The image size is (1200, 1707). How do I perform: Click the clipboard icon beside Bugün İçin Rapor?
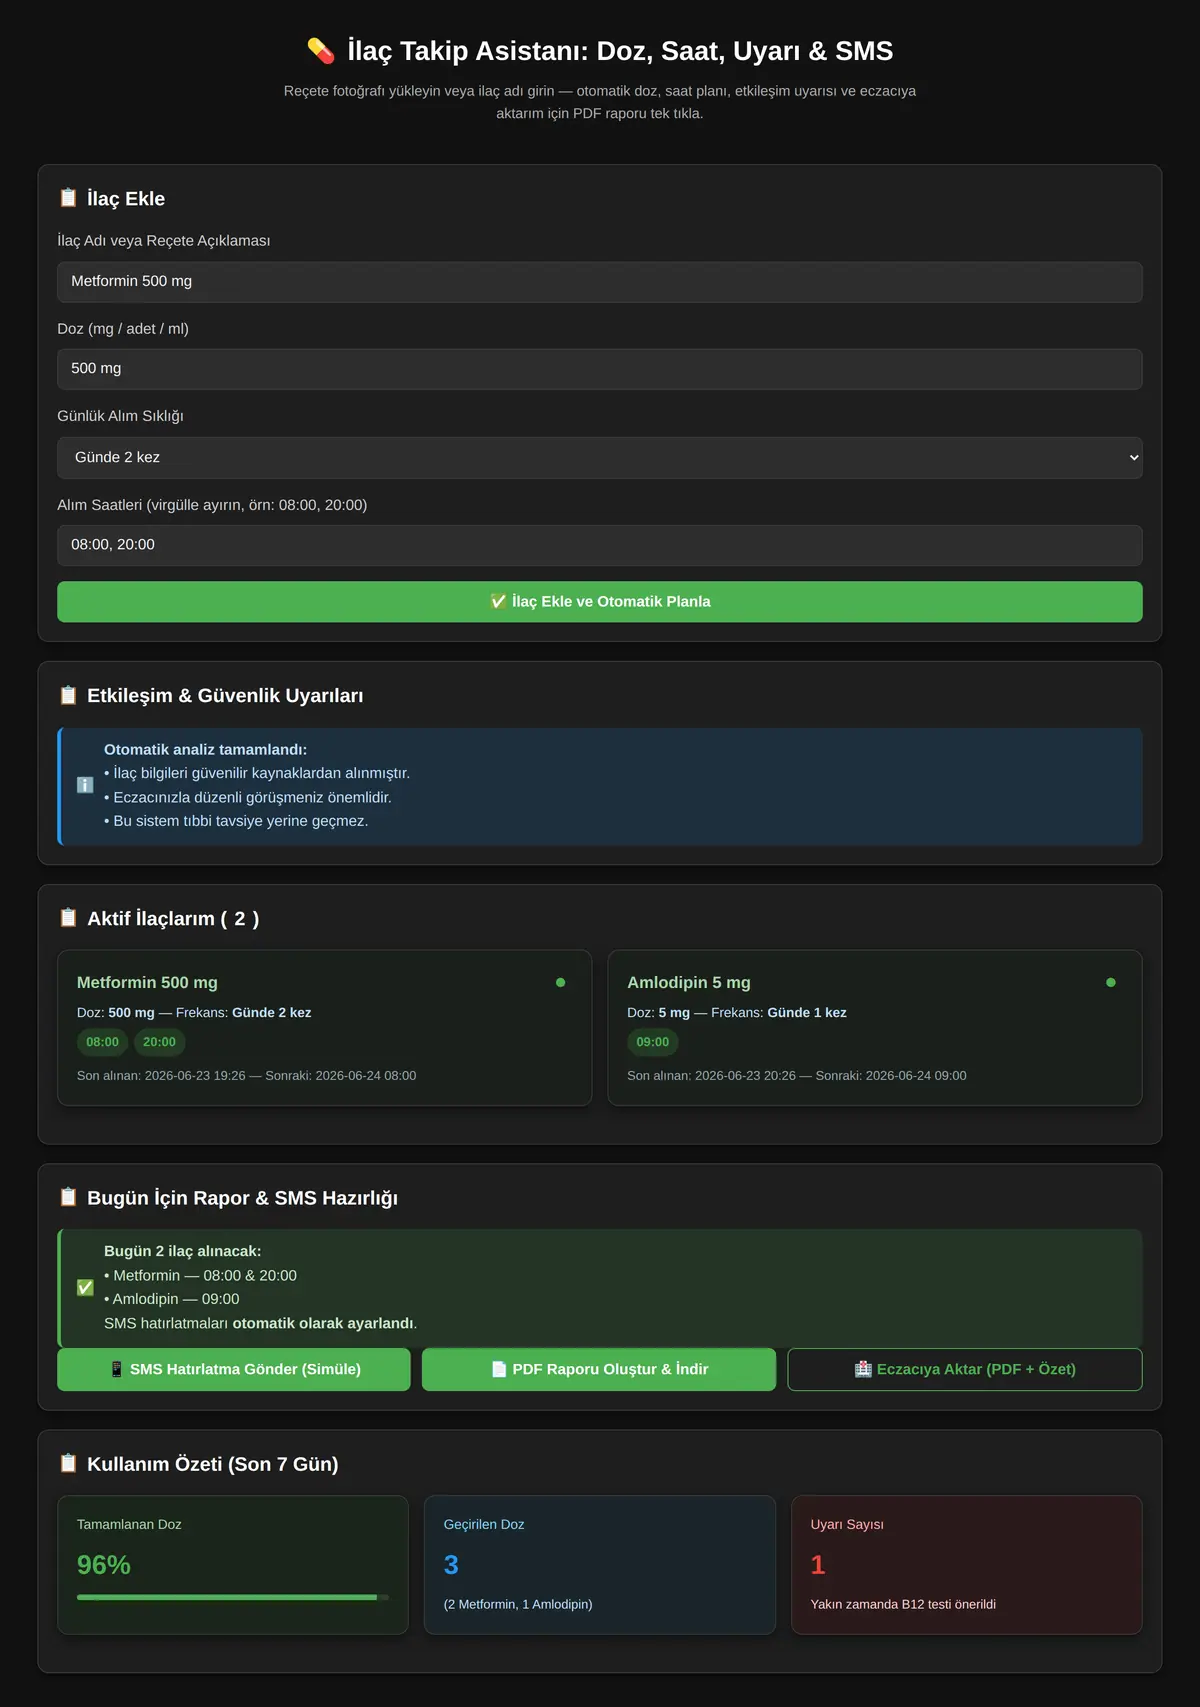(68, 1197)
